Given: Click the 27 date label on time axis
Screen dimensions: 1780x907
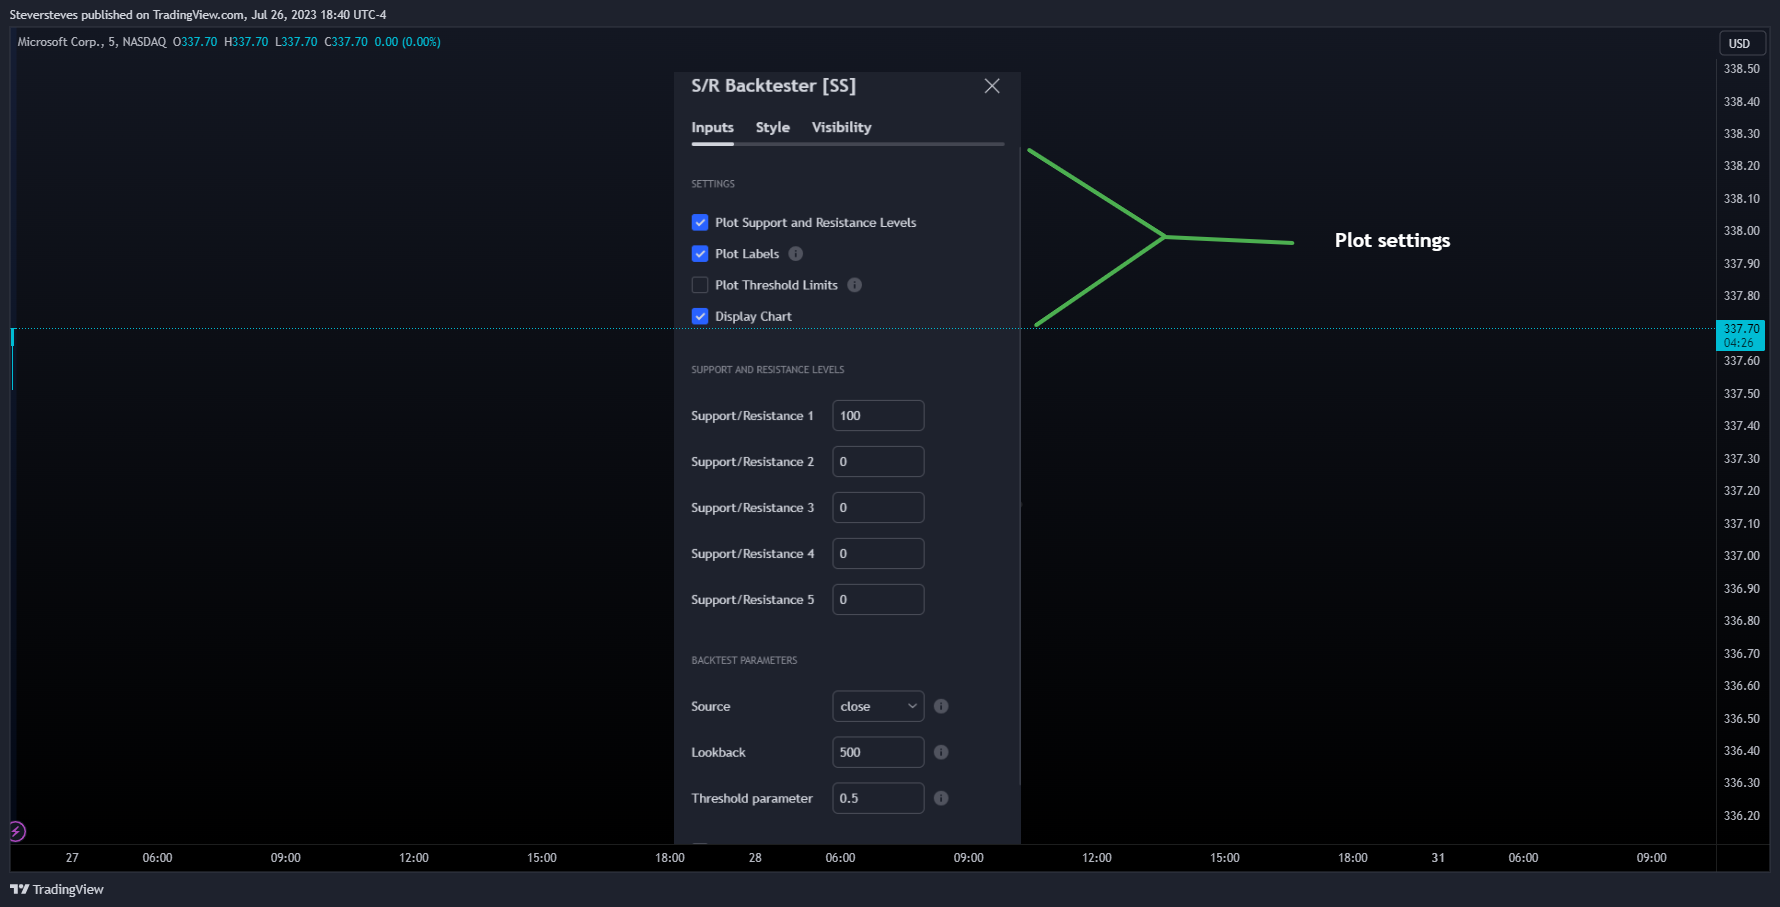Looking at the screenshot, I should coord(72,858).
